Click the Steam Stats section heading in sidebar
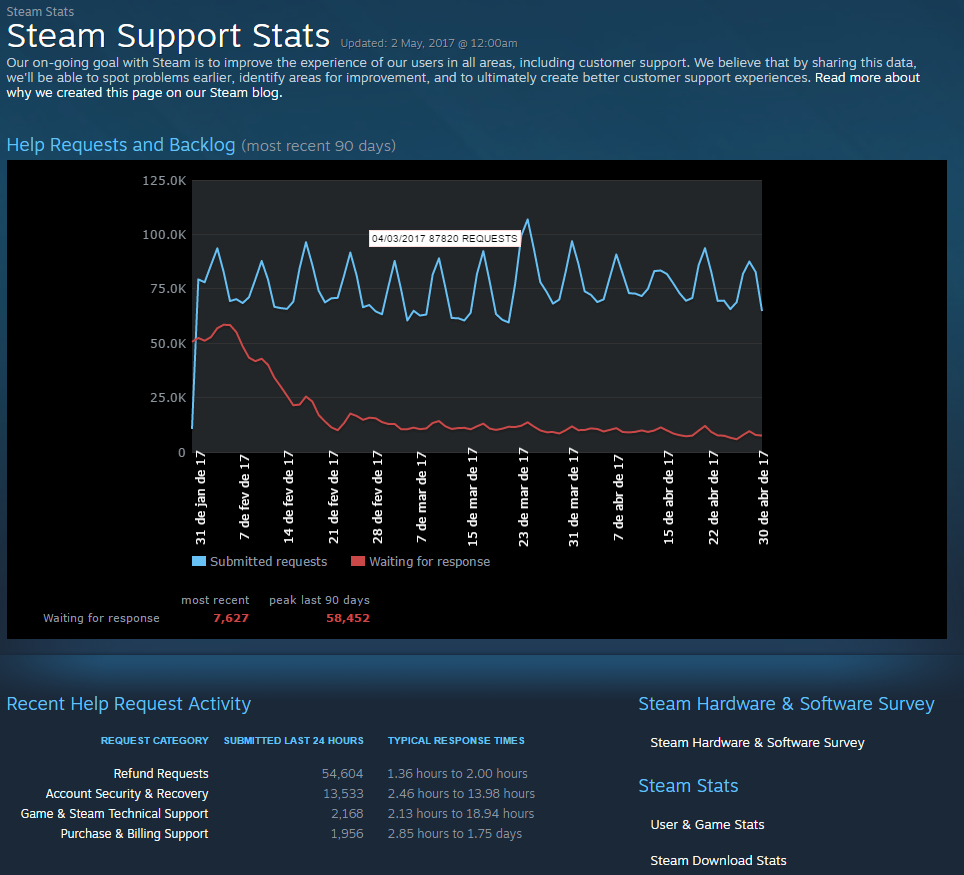 [x=688, y=786]
